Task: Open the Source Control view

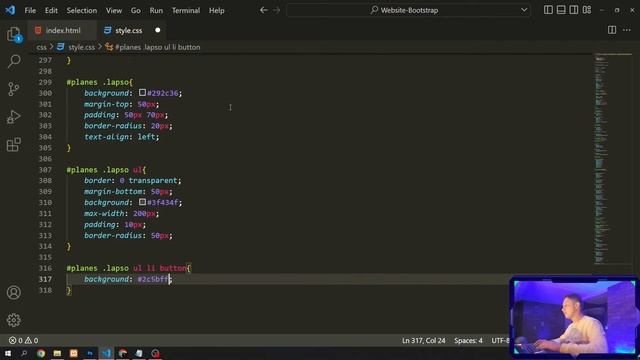Action: 13,89
